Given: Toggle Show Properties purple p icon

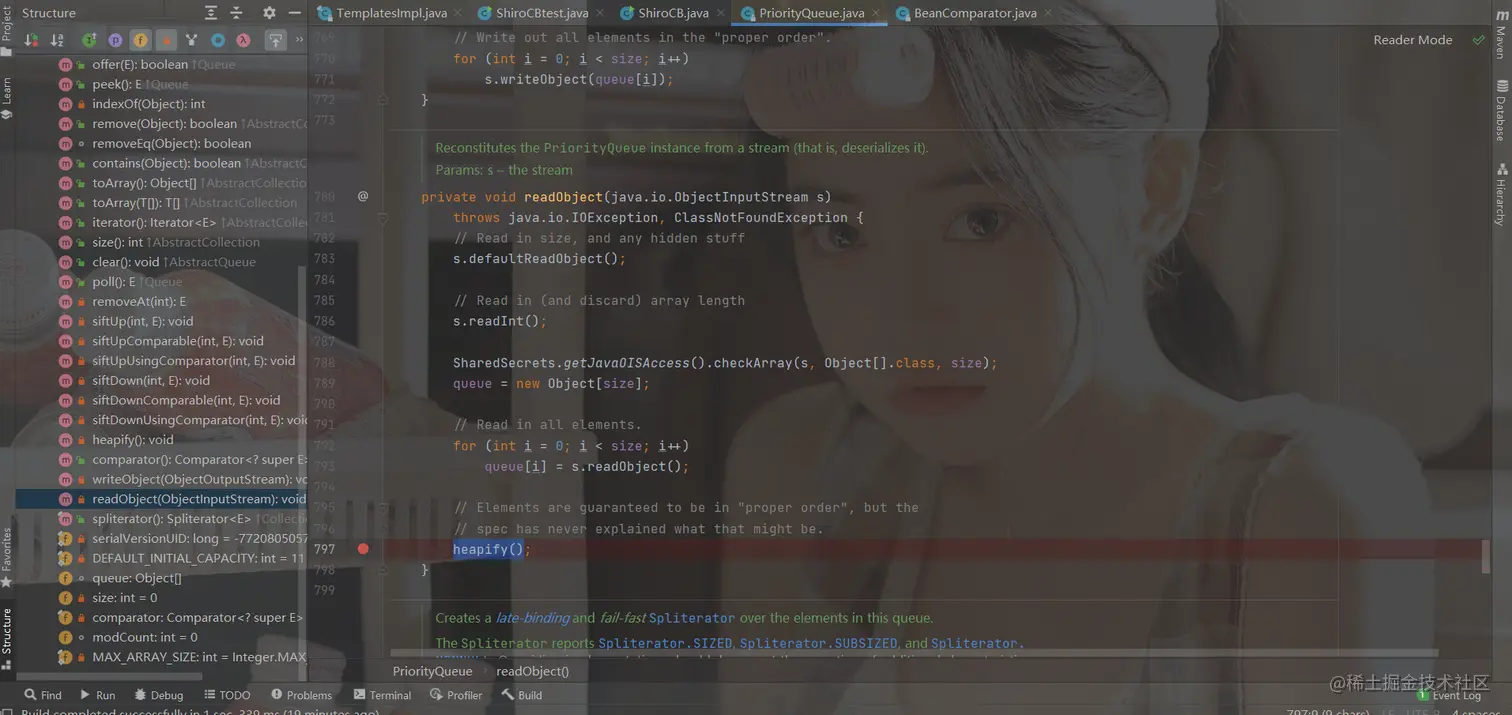Looking at the screenshot, I should pyautogui.click(x=115, y=40).
